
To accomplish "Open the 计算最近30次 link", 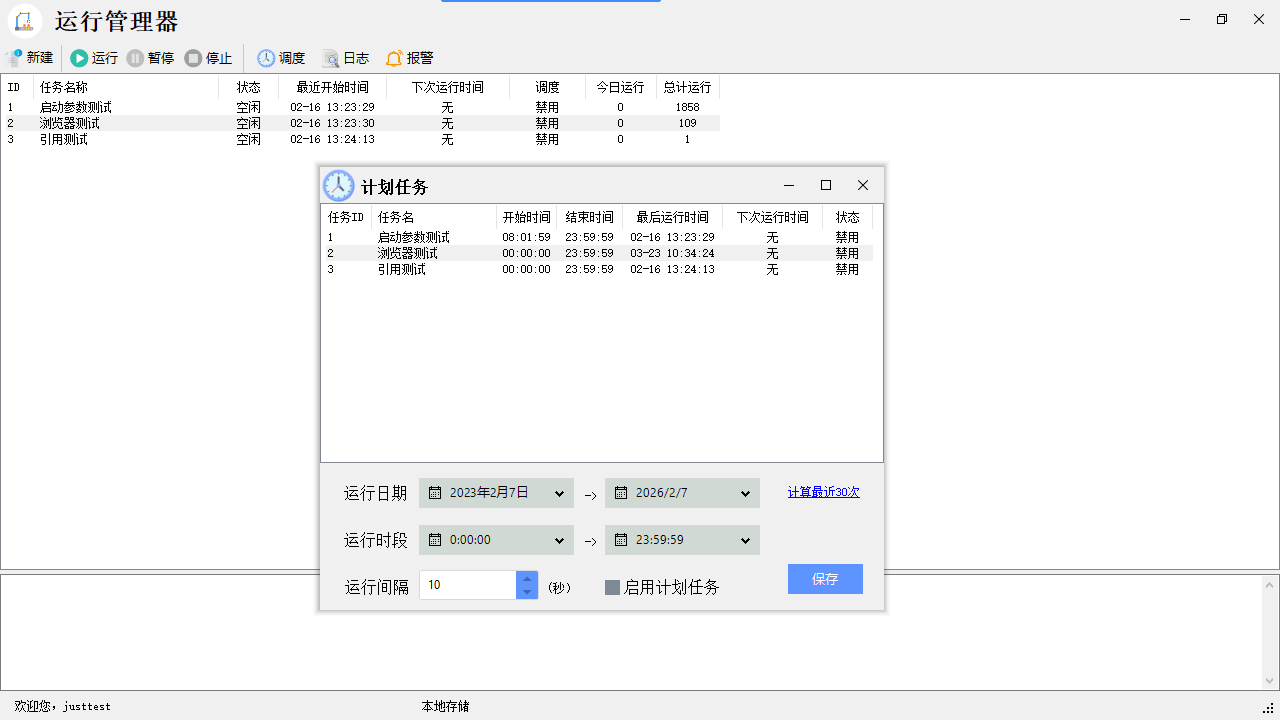I will tap(823, 492).
